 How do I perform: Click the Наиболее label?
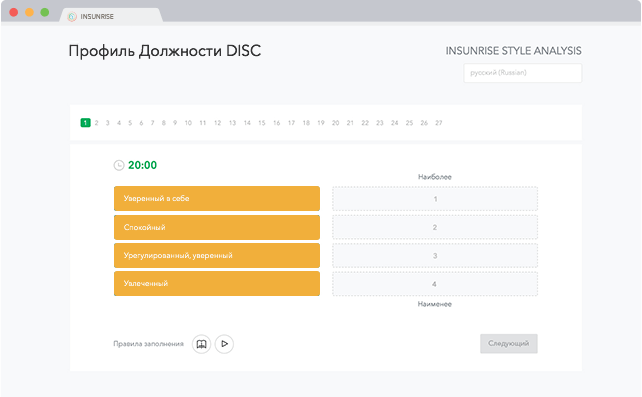coord(435,177)
